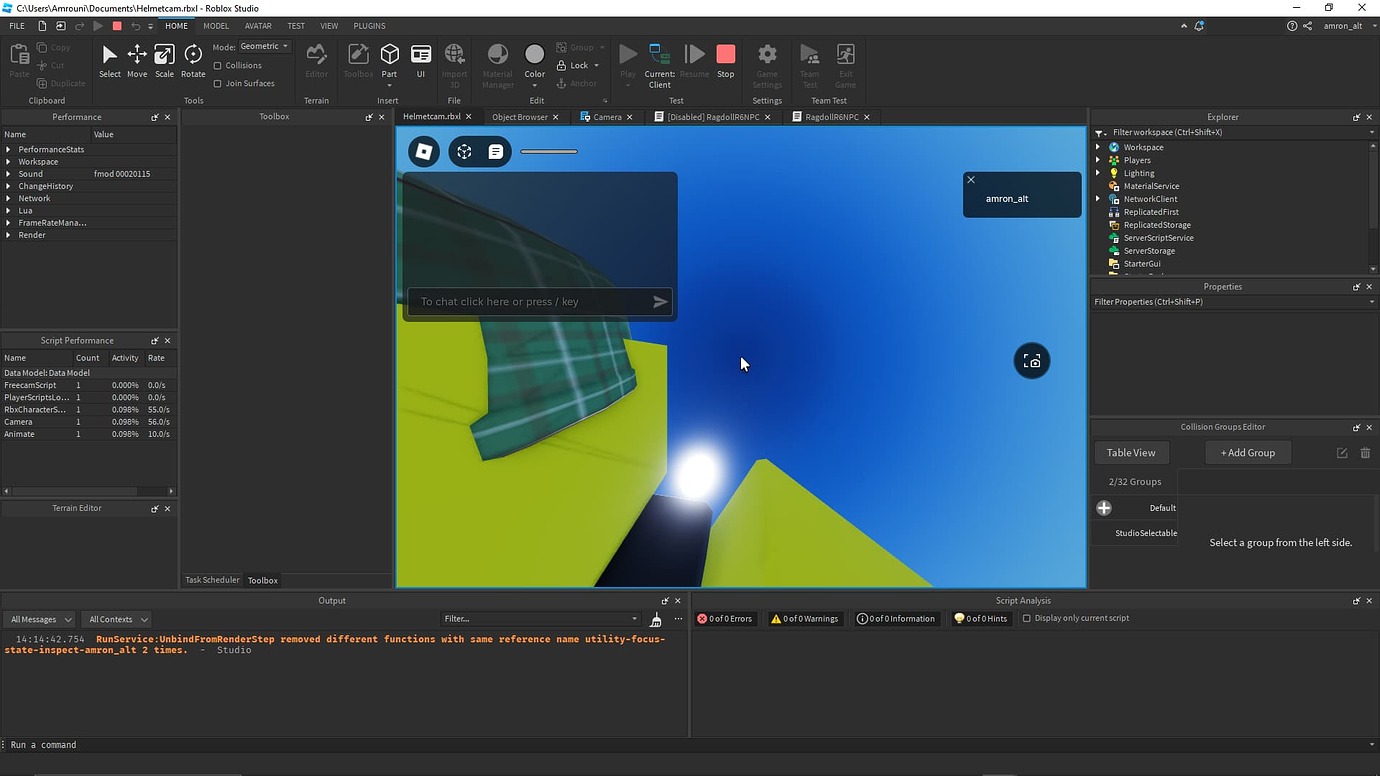Check Display only current script
Screen dimensions: 1380x776
tap(1027, 618)
